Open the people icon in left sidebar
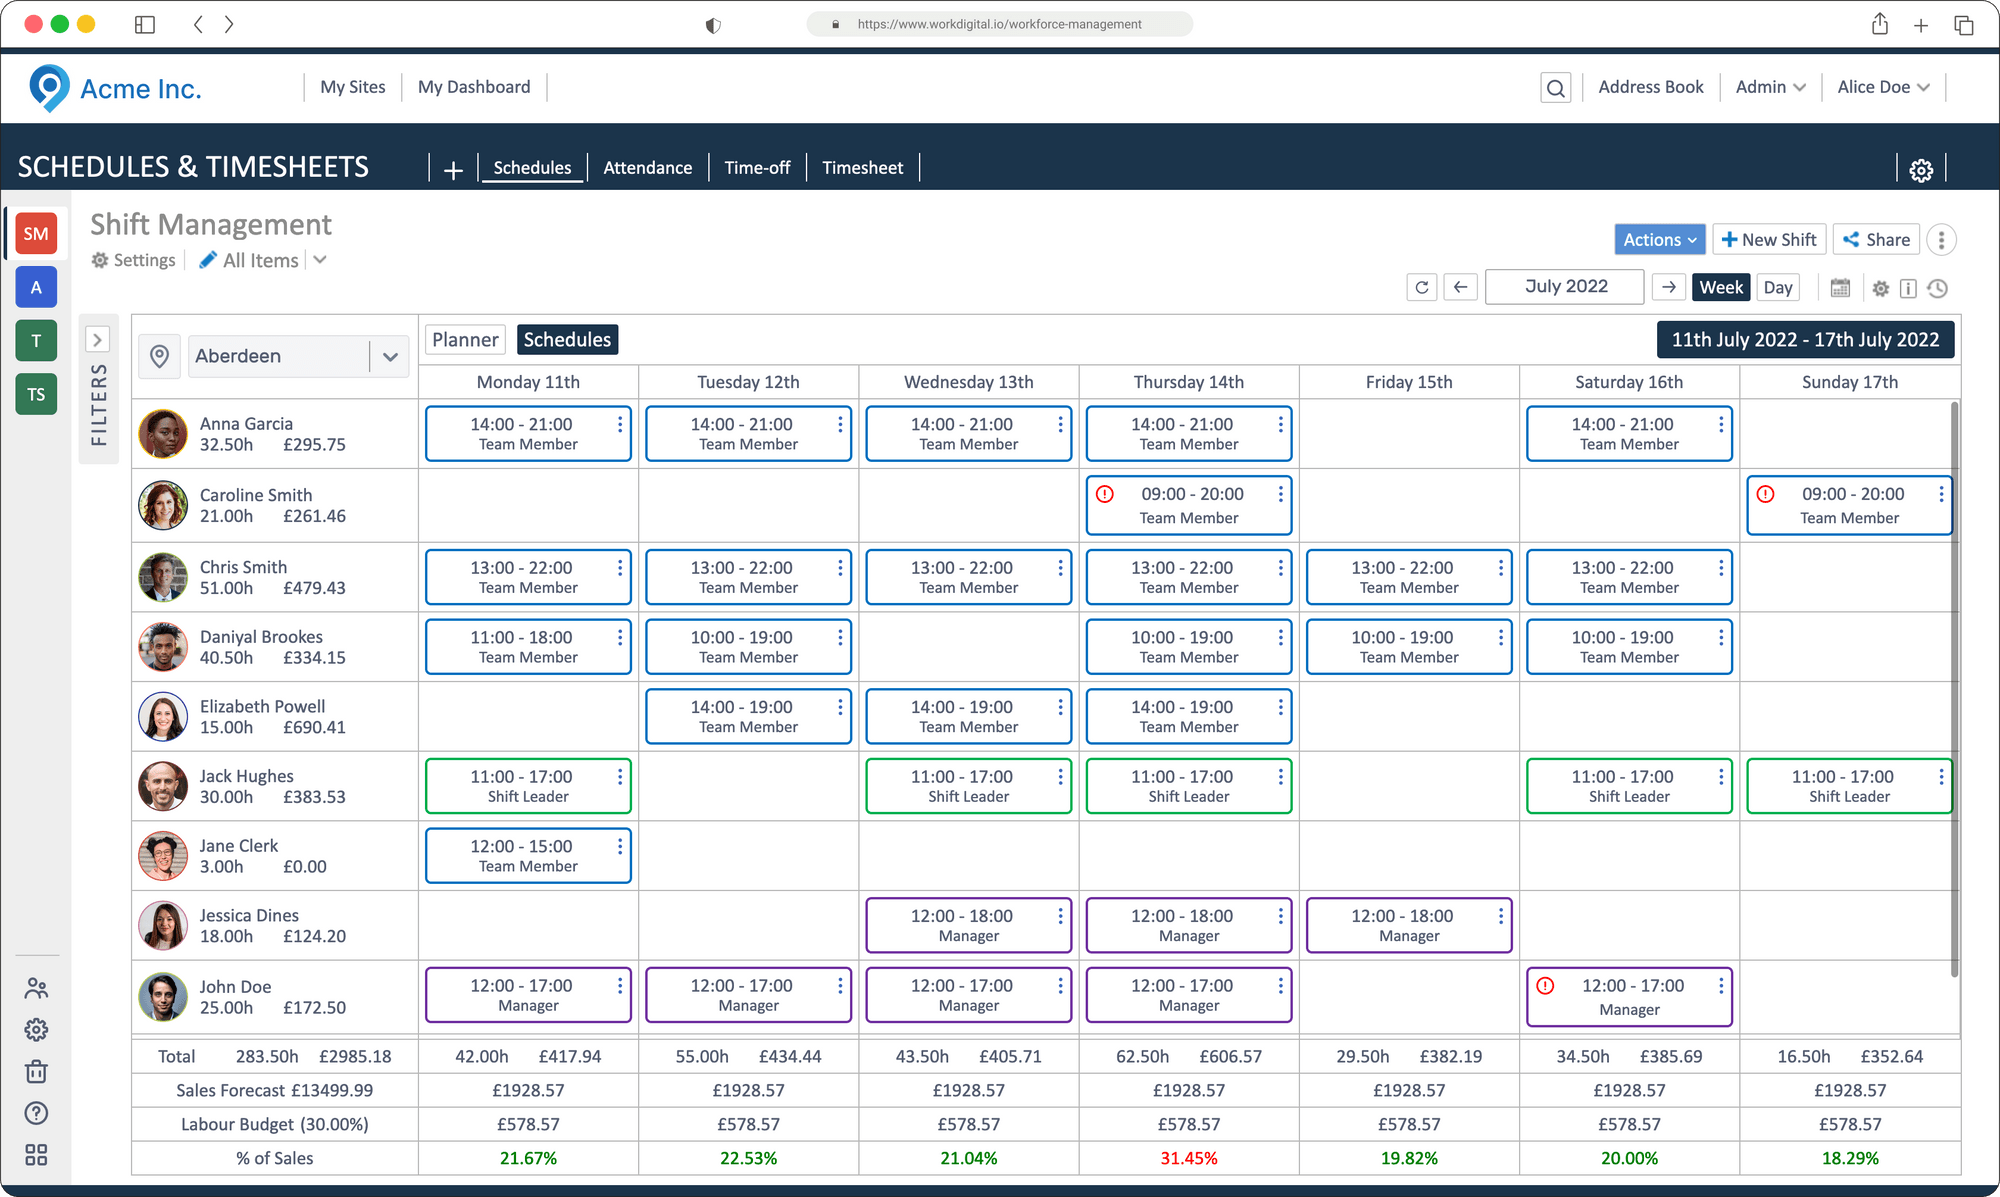2000x1197 pixels. coord(36,988)
